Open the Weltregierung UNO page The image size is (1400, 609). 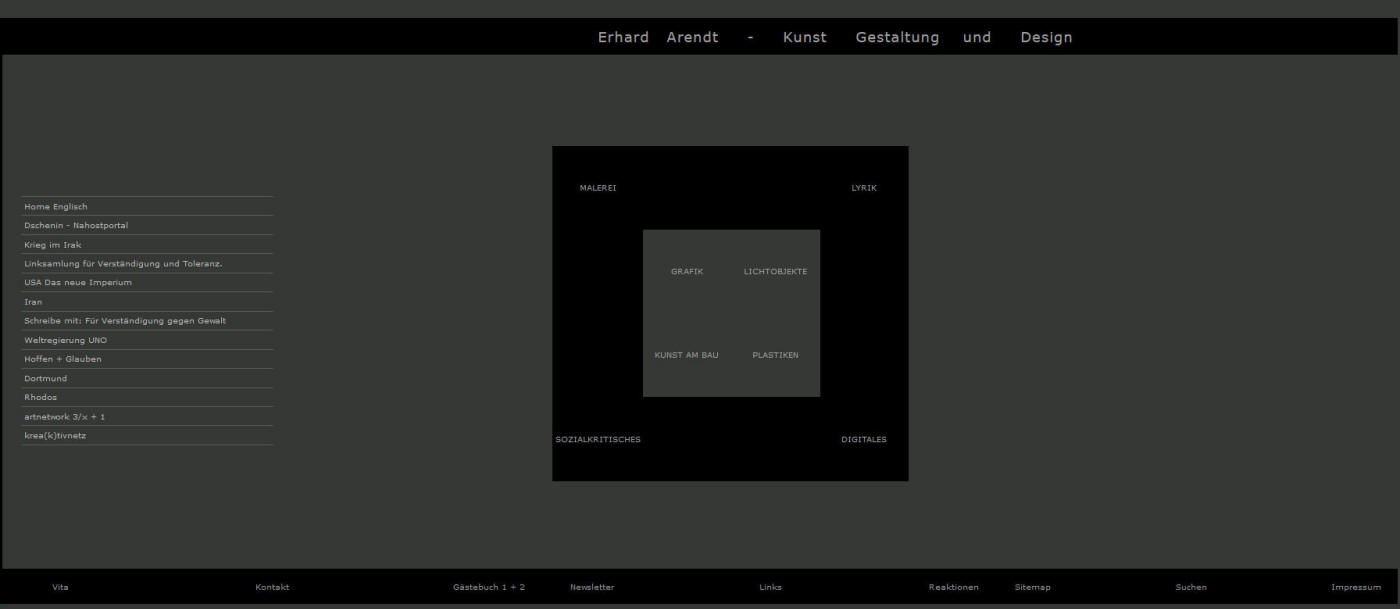pos(66,340)
